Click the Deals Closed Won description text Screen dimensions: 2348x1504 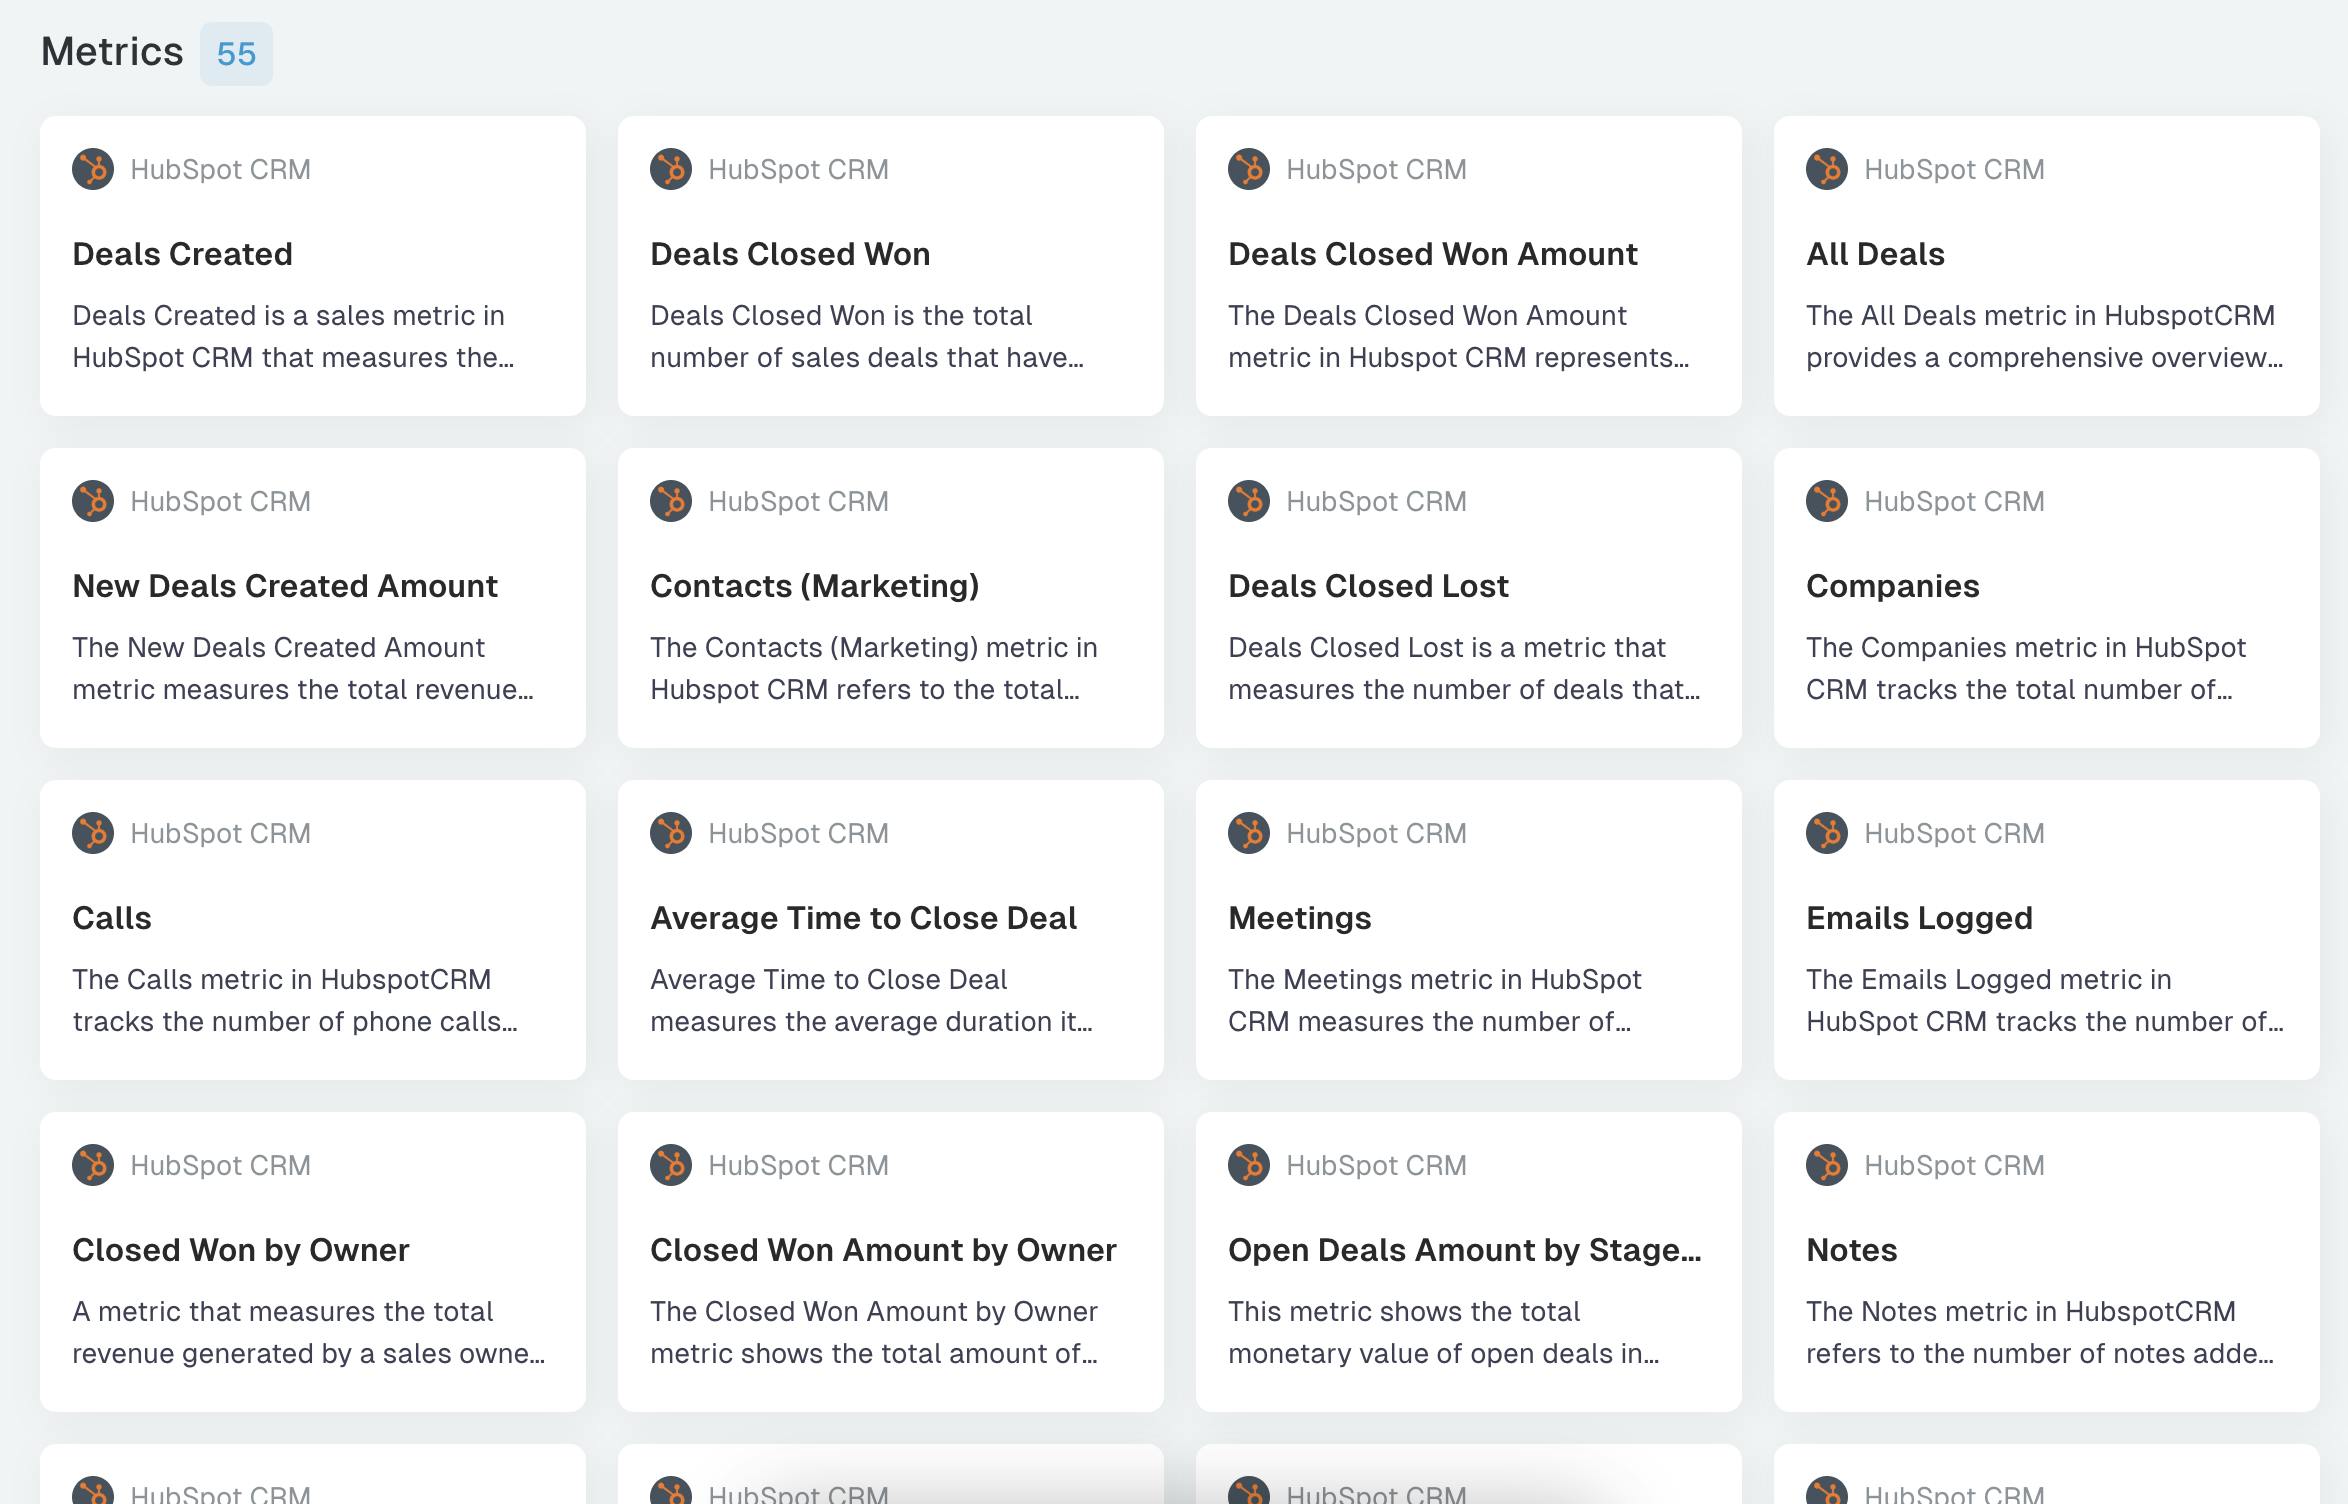(x=867, y=336)
